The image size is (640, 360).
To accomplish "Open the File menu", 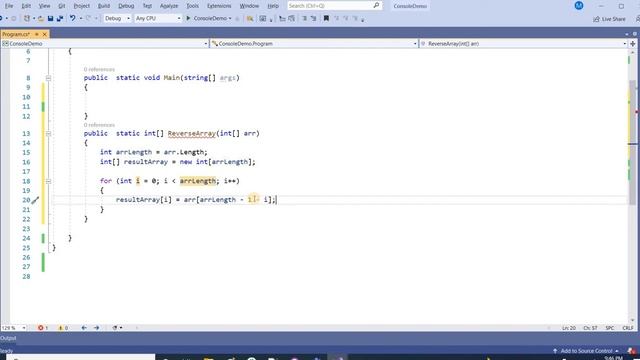I will (x=9, y=6).
